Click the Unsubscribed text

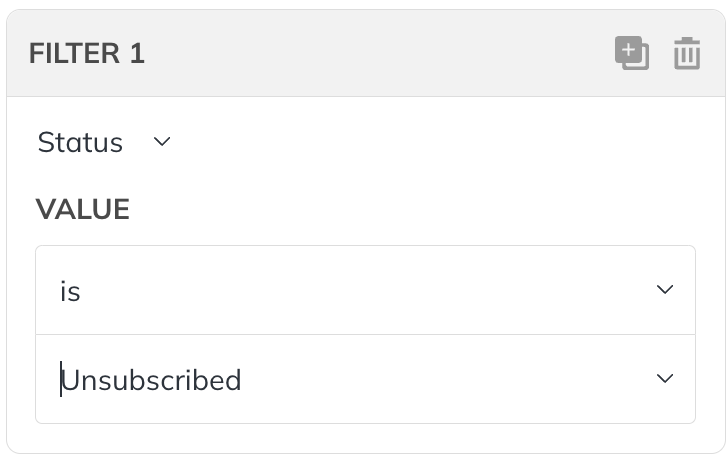coord(151,380)
